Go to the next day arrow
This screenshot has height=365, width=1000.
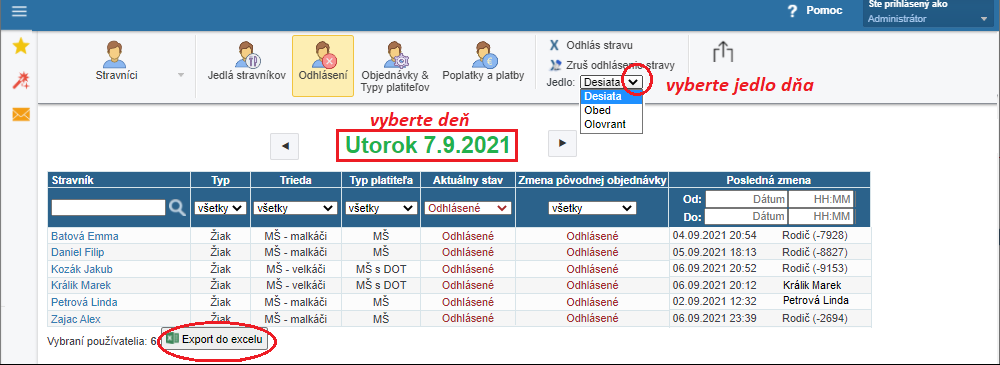(x=562, y=144)
